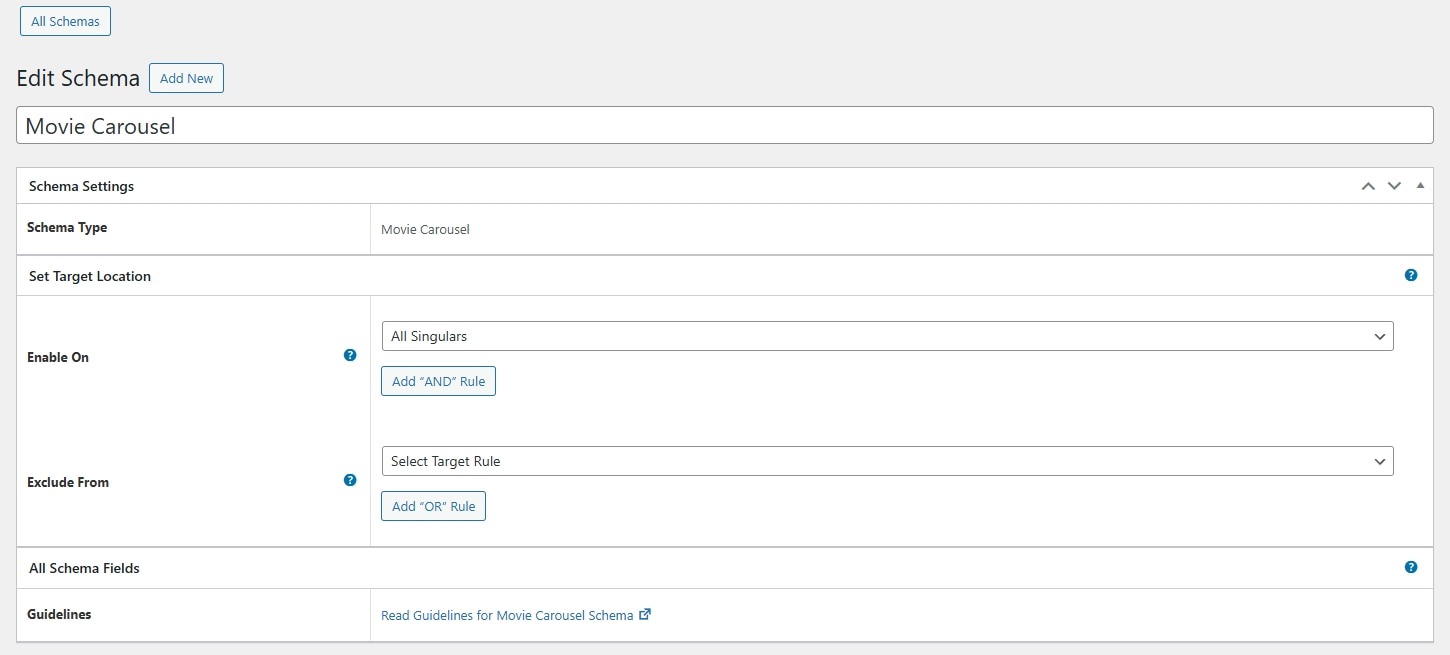Read Guidelines for Movie Carousel Schema
Image resolution: width=1450 pixels, height=655 pixels.
(505, 614)
